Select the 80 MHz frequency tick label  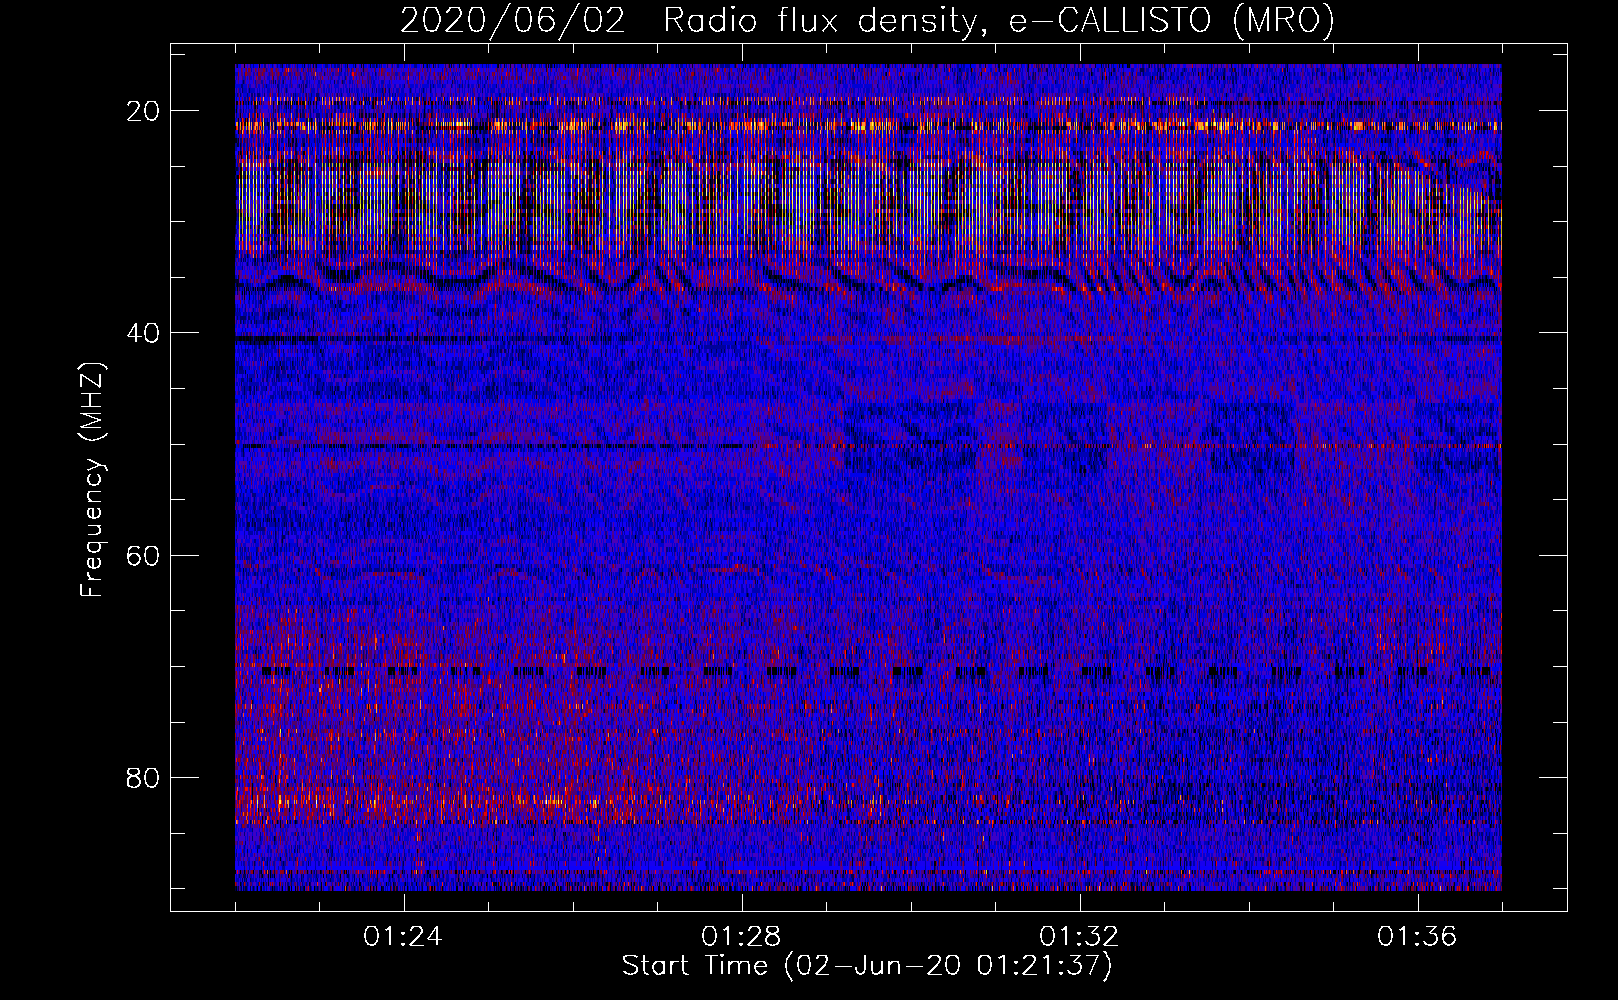144,778
